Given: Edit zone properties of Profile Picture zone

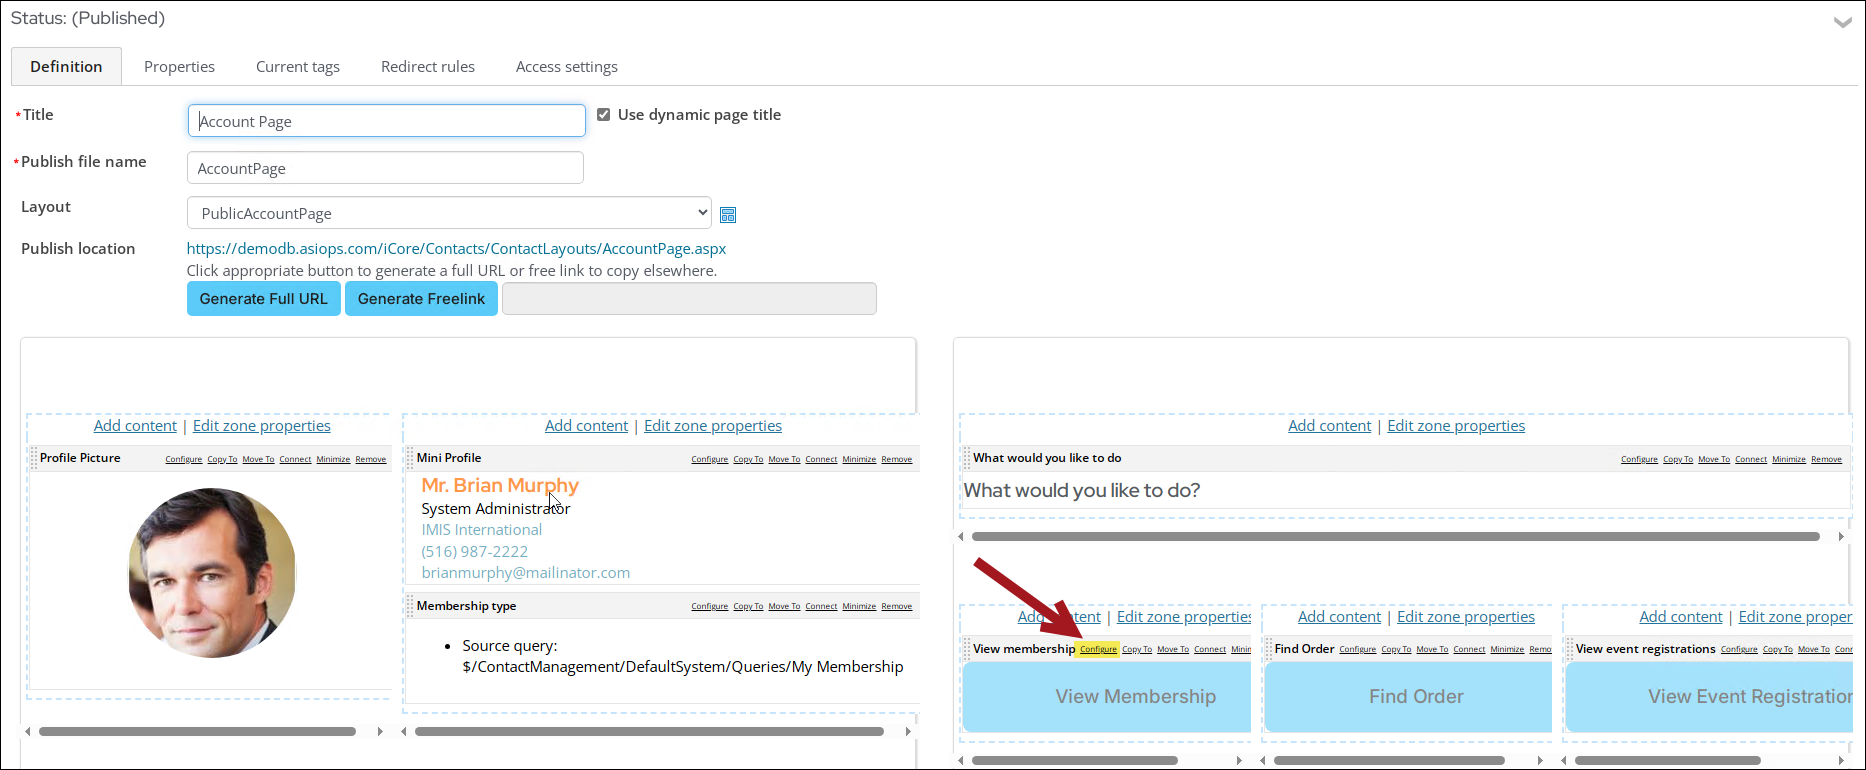Looking at the screenshot, I should [x=262, y=425].
